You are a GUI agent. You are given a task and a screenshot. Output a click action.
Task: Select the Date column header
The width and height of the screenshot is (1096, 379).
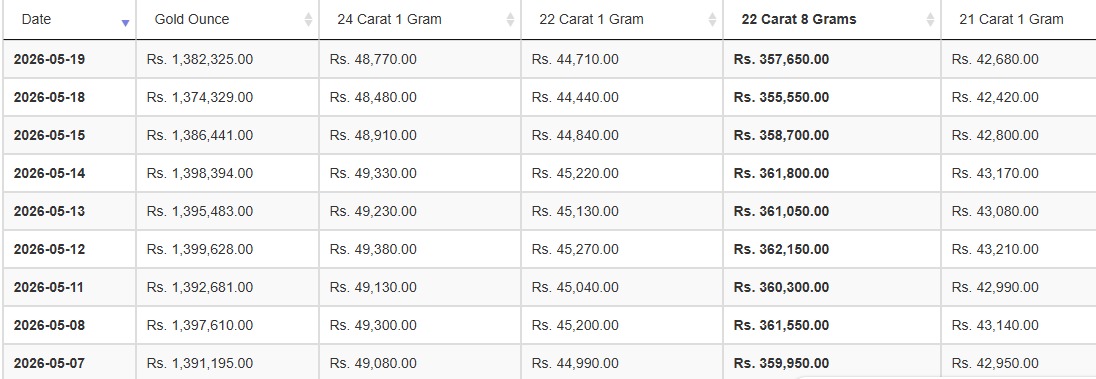tap(69, 20)
